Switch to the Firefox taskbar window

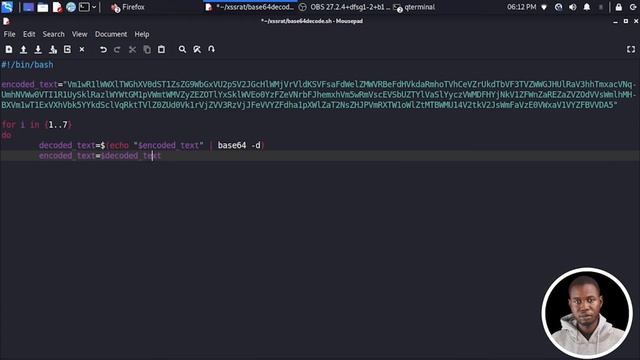click(128, 7)
